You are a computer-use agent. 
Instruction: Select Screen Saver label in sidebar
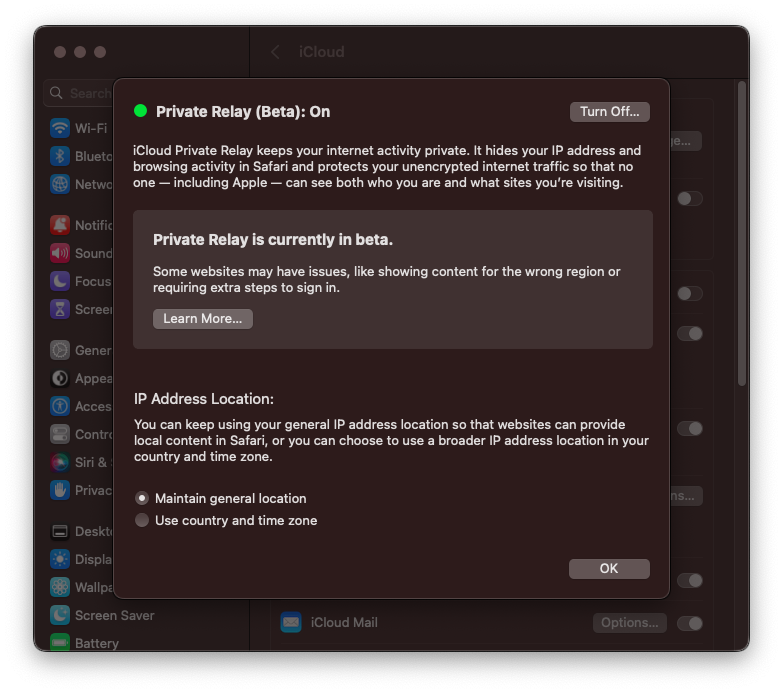(x=114, y=615)
